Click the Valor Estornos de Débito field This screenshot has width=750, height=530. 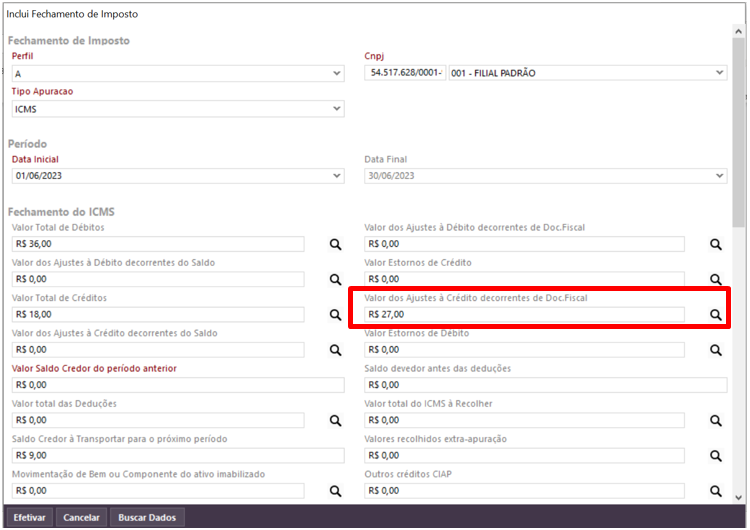(x=524, y=350)
